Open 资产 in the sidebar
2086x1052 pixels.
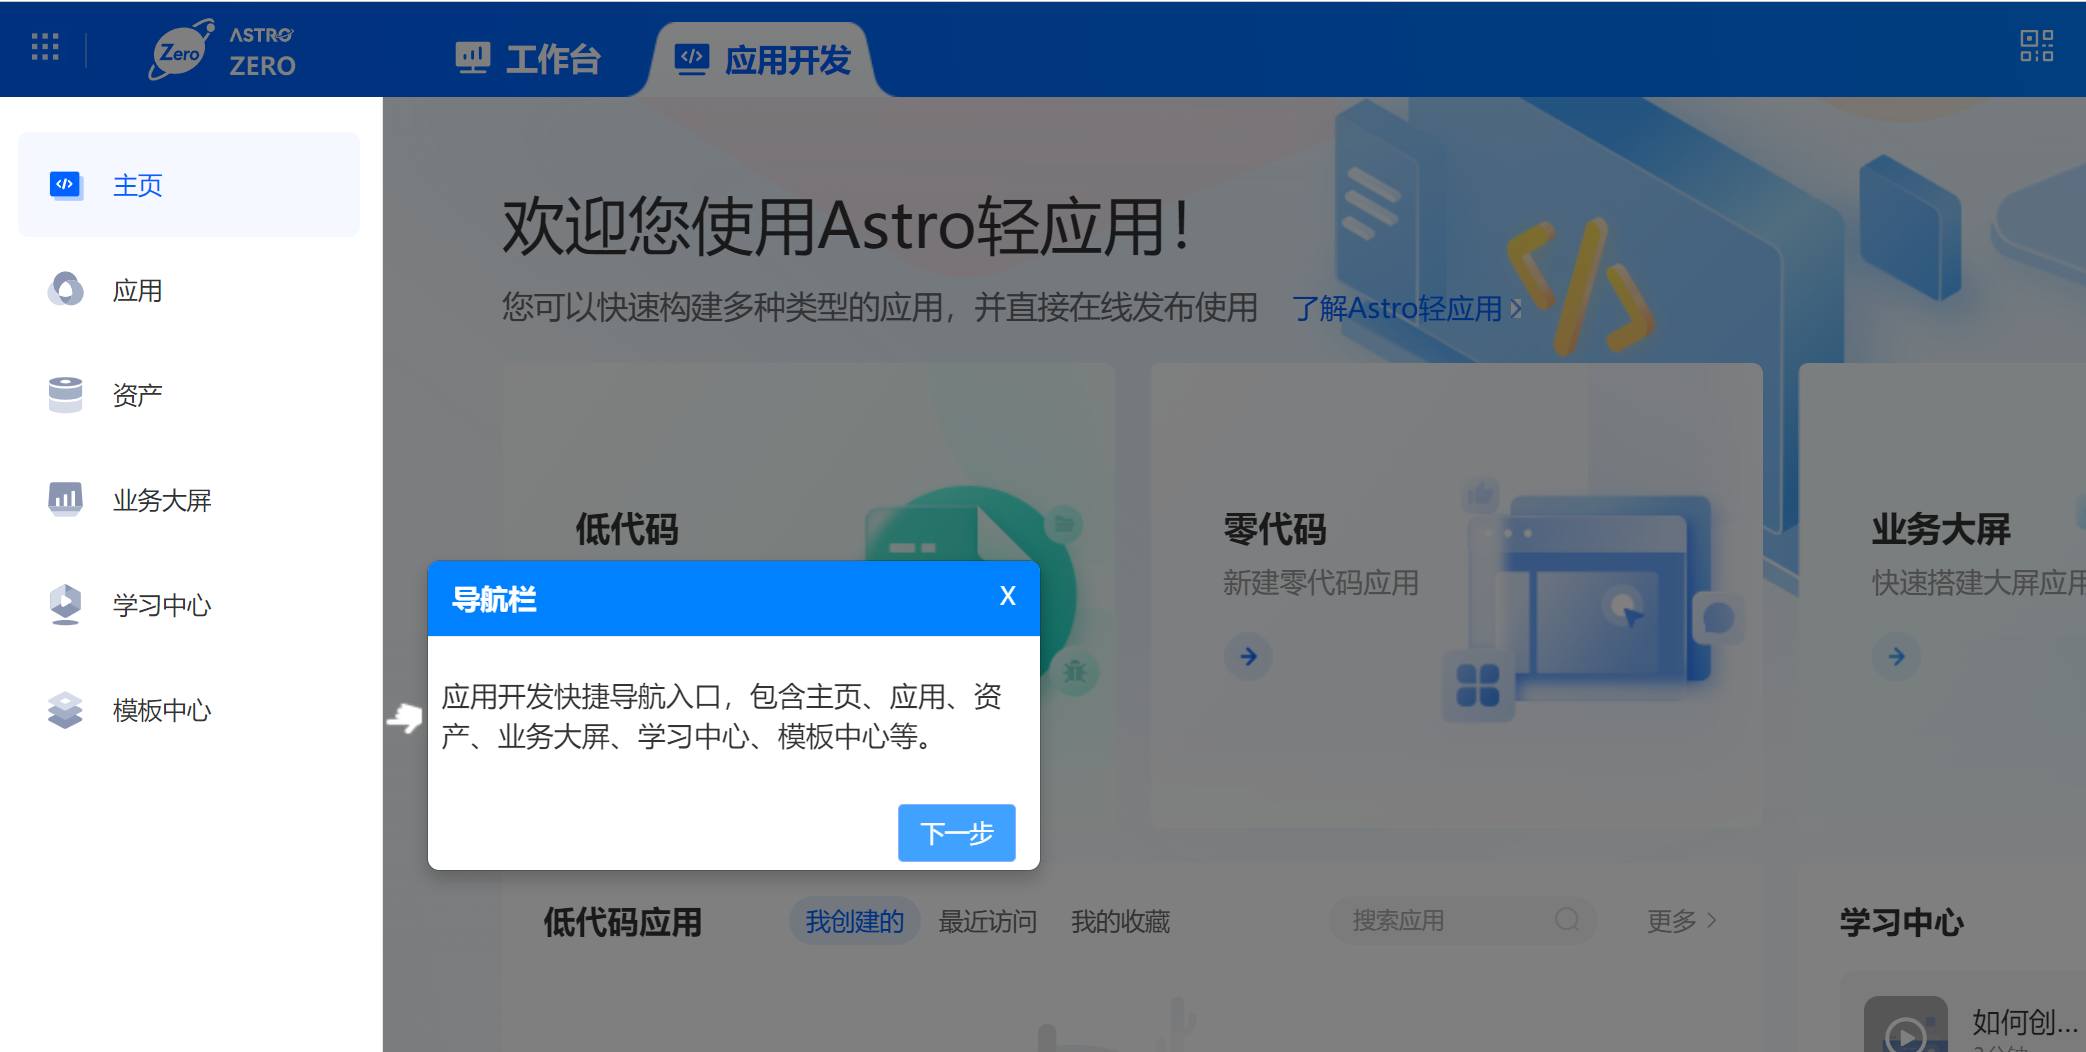click(189, 395)
